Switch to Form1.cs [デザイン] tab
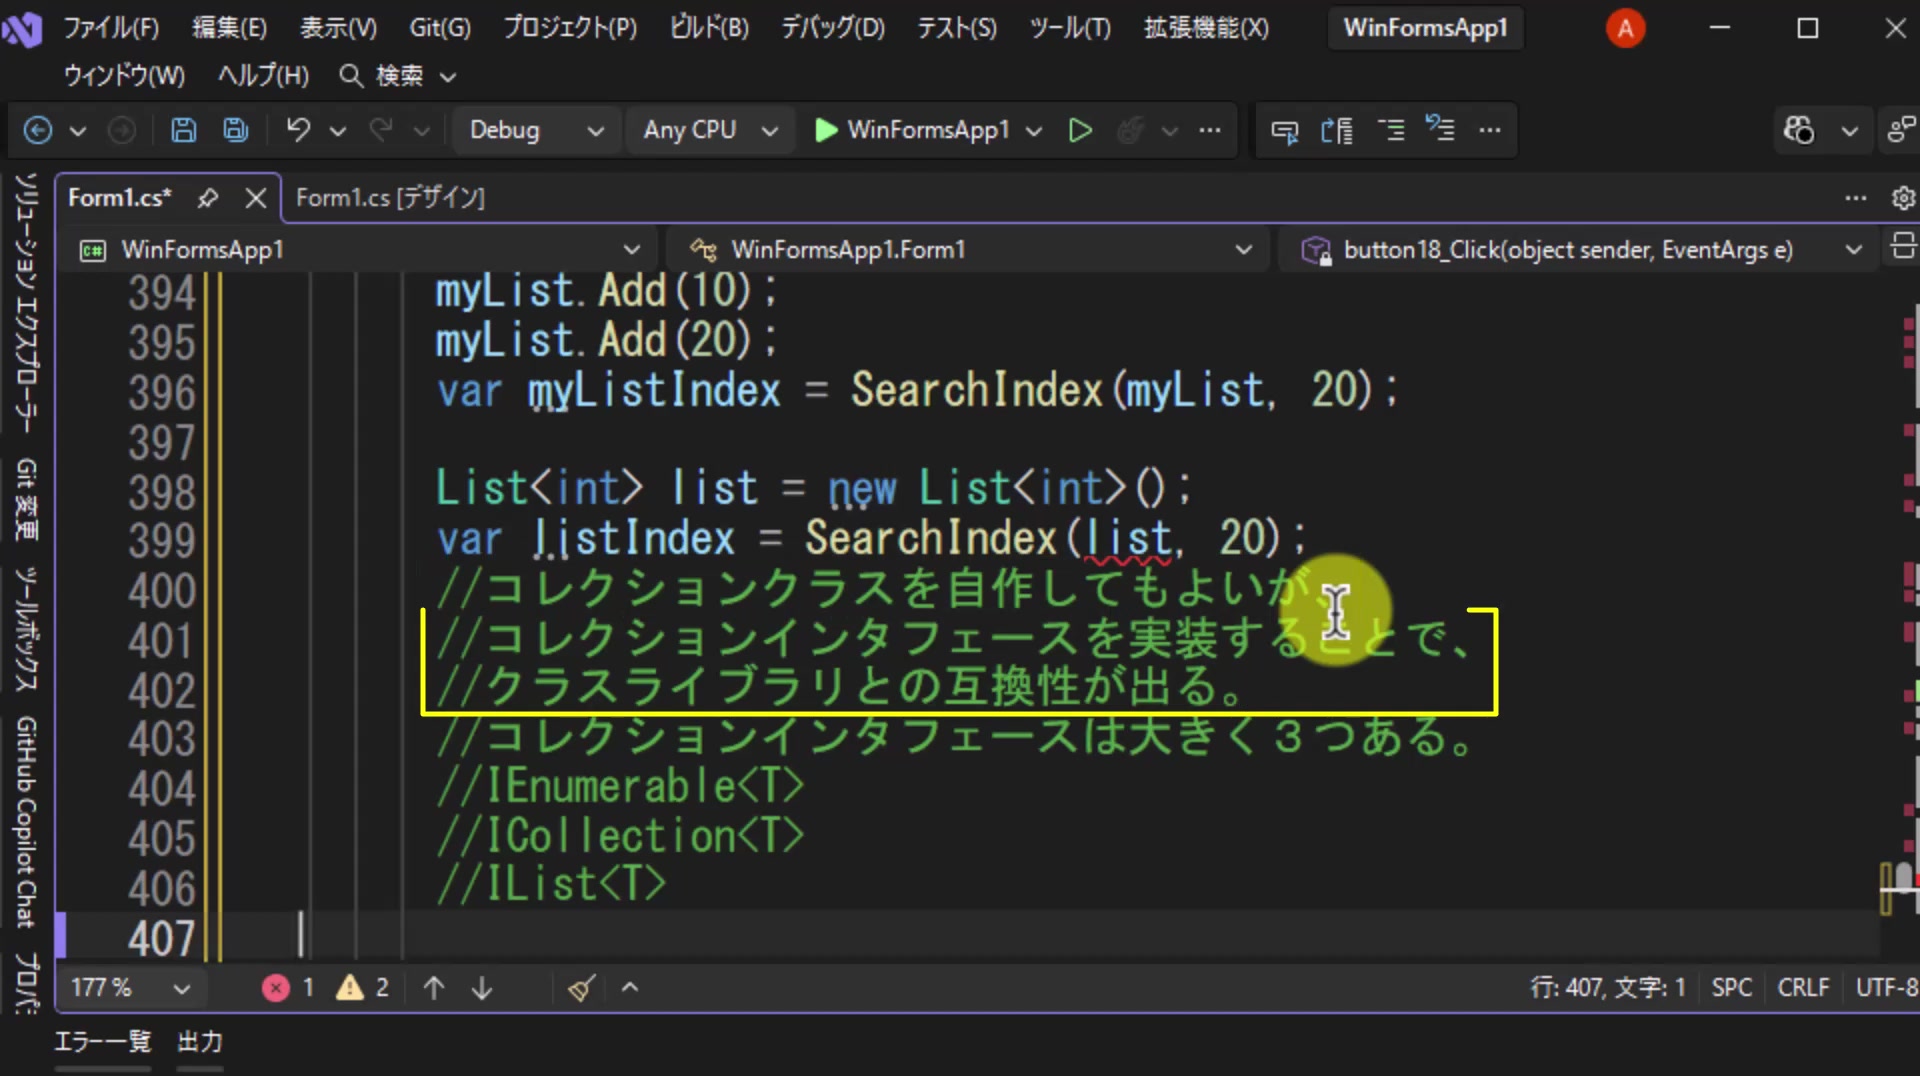Image resolution: width=1920 pixels, height=1076 pixels. [x=390, y=198]
